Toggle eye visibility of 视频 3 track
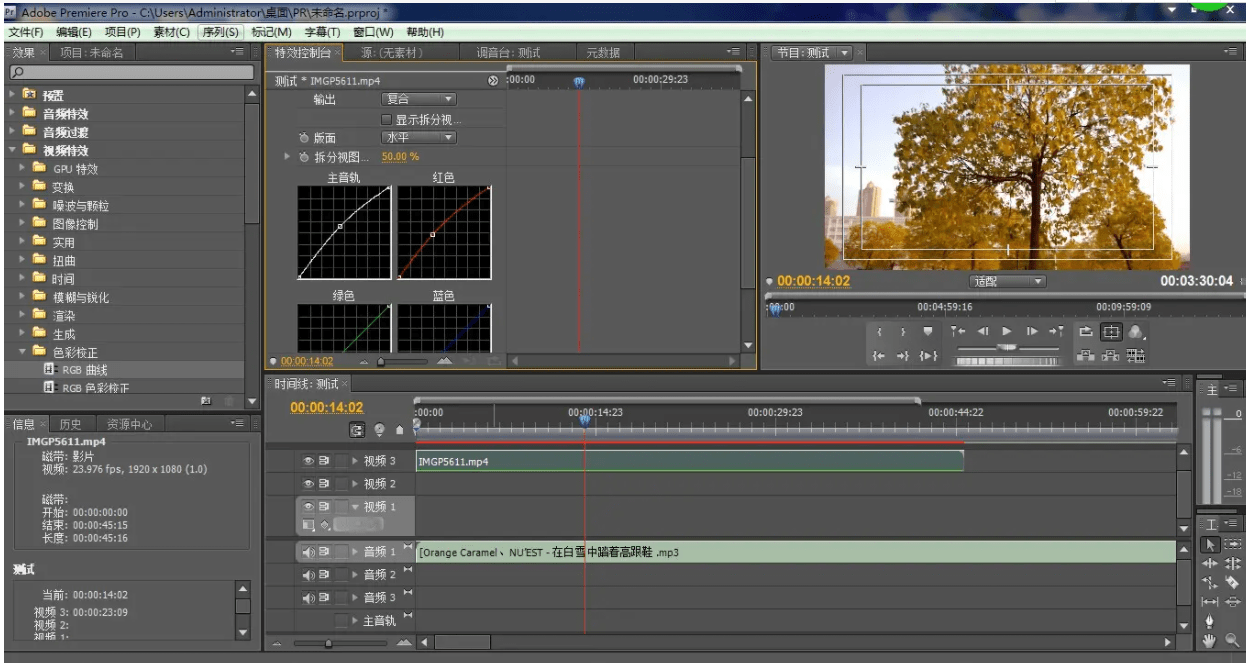This screenshot has height=663, width=1246. pyautogui.click(x=308, y=461)
